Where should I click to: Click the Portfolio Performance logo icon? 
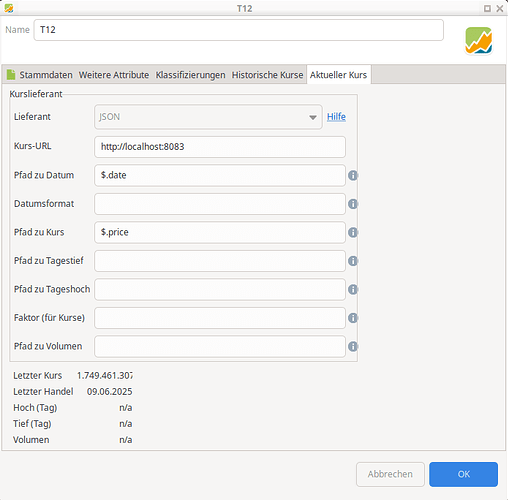478,41
